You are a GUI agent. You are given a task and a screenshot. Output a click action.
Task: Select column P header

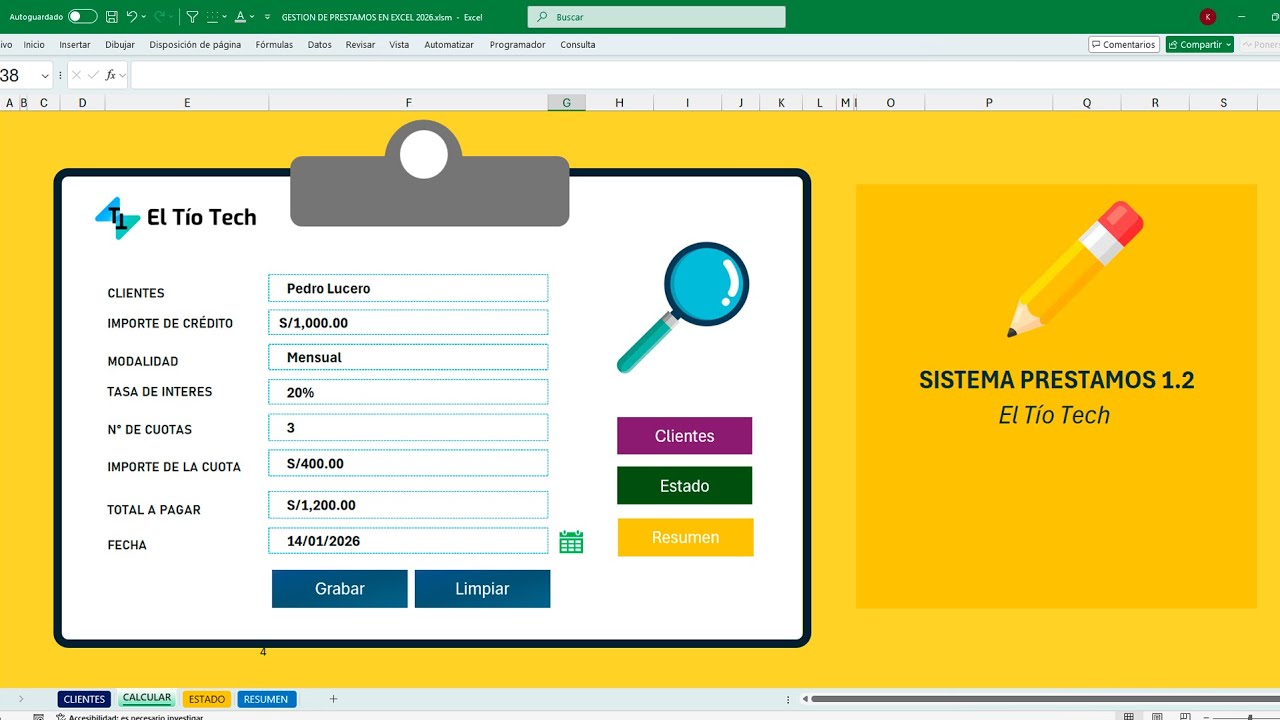pos(989,103)
